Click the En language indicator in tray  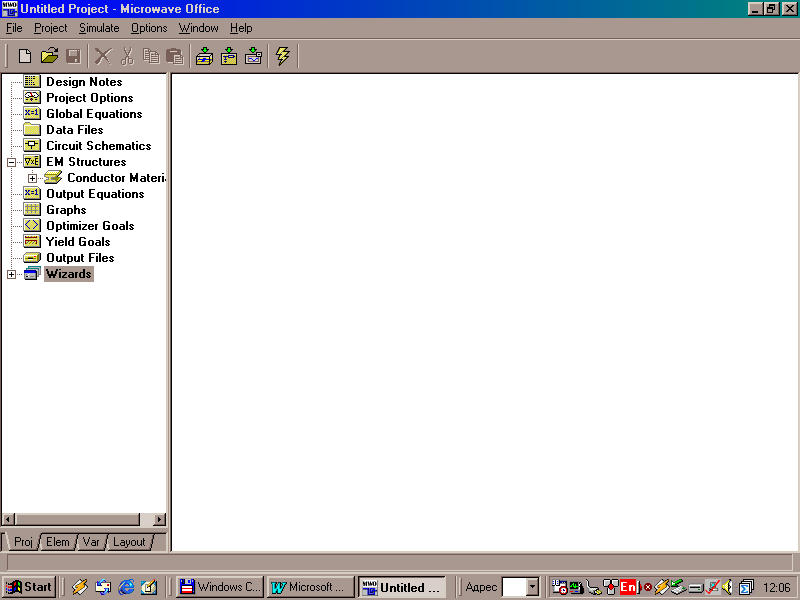629,587
